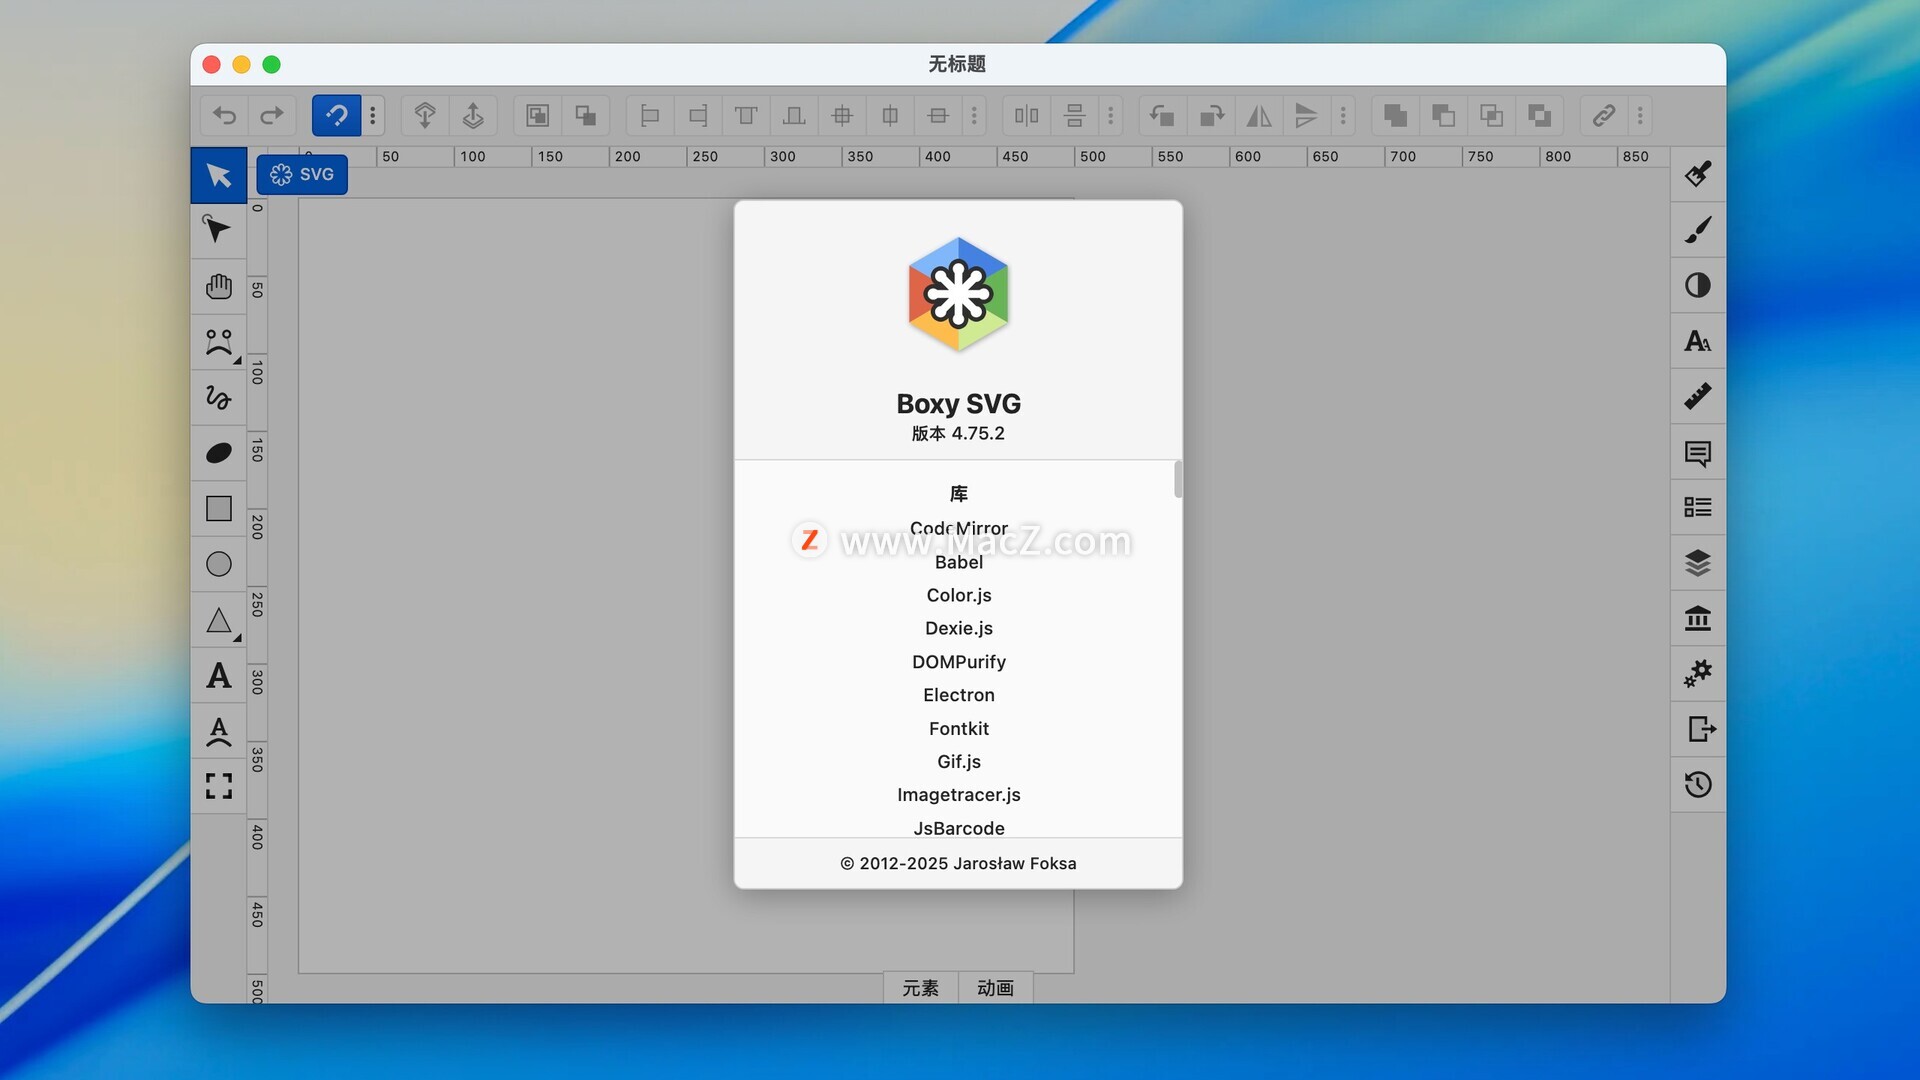Image resolution: width=1920 pixels, height=1080 pixels.
Task: Distribute vertically icon
Action: 1075,116
